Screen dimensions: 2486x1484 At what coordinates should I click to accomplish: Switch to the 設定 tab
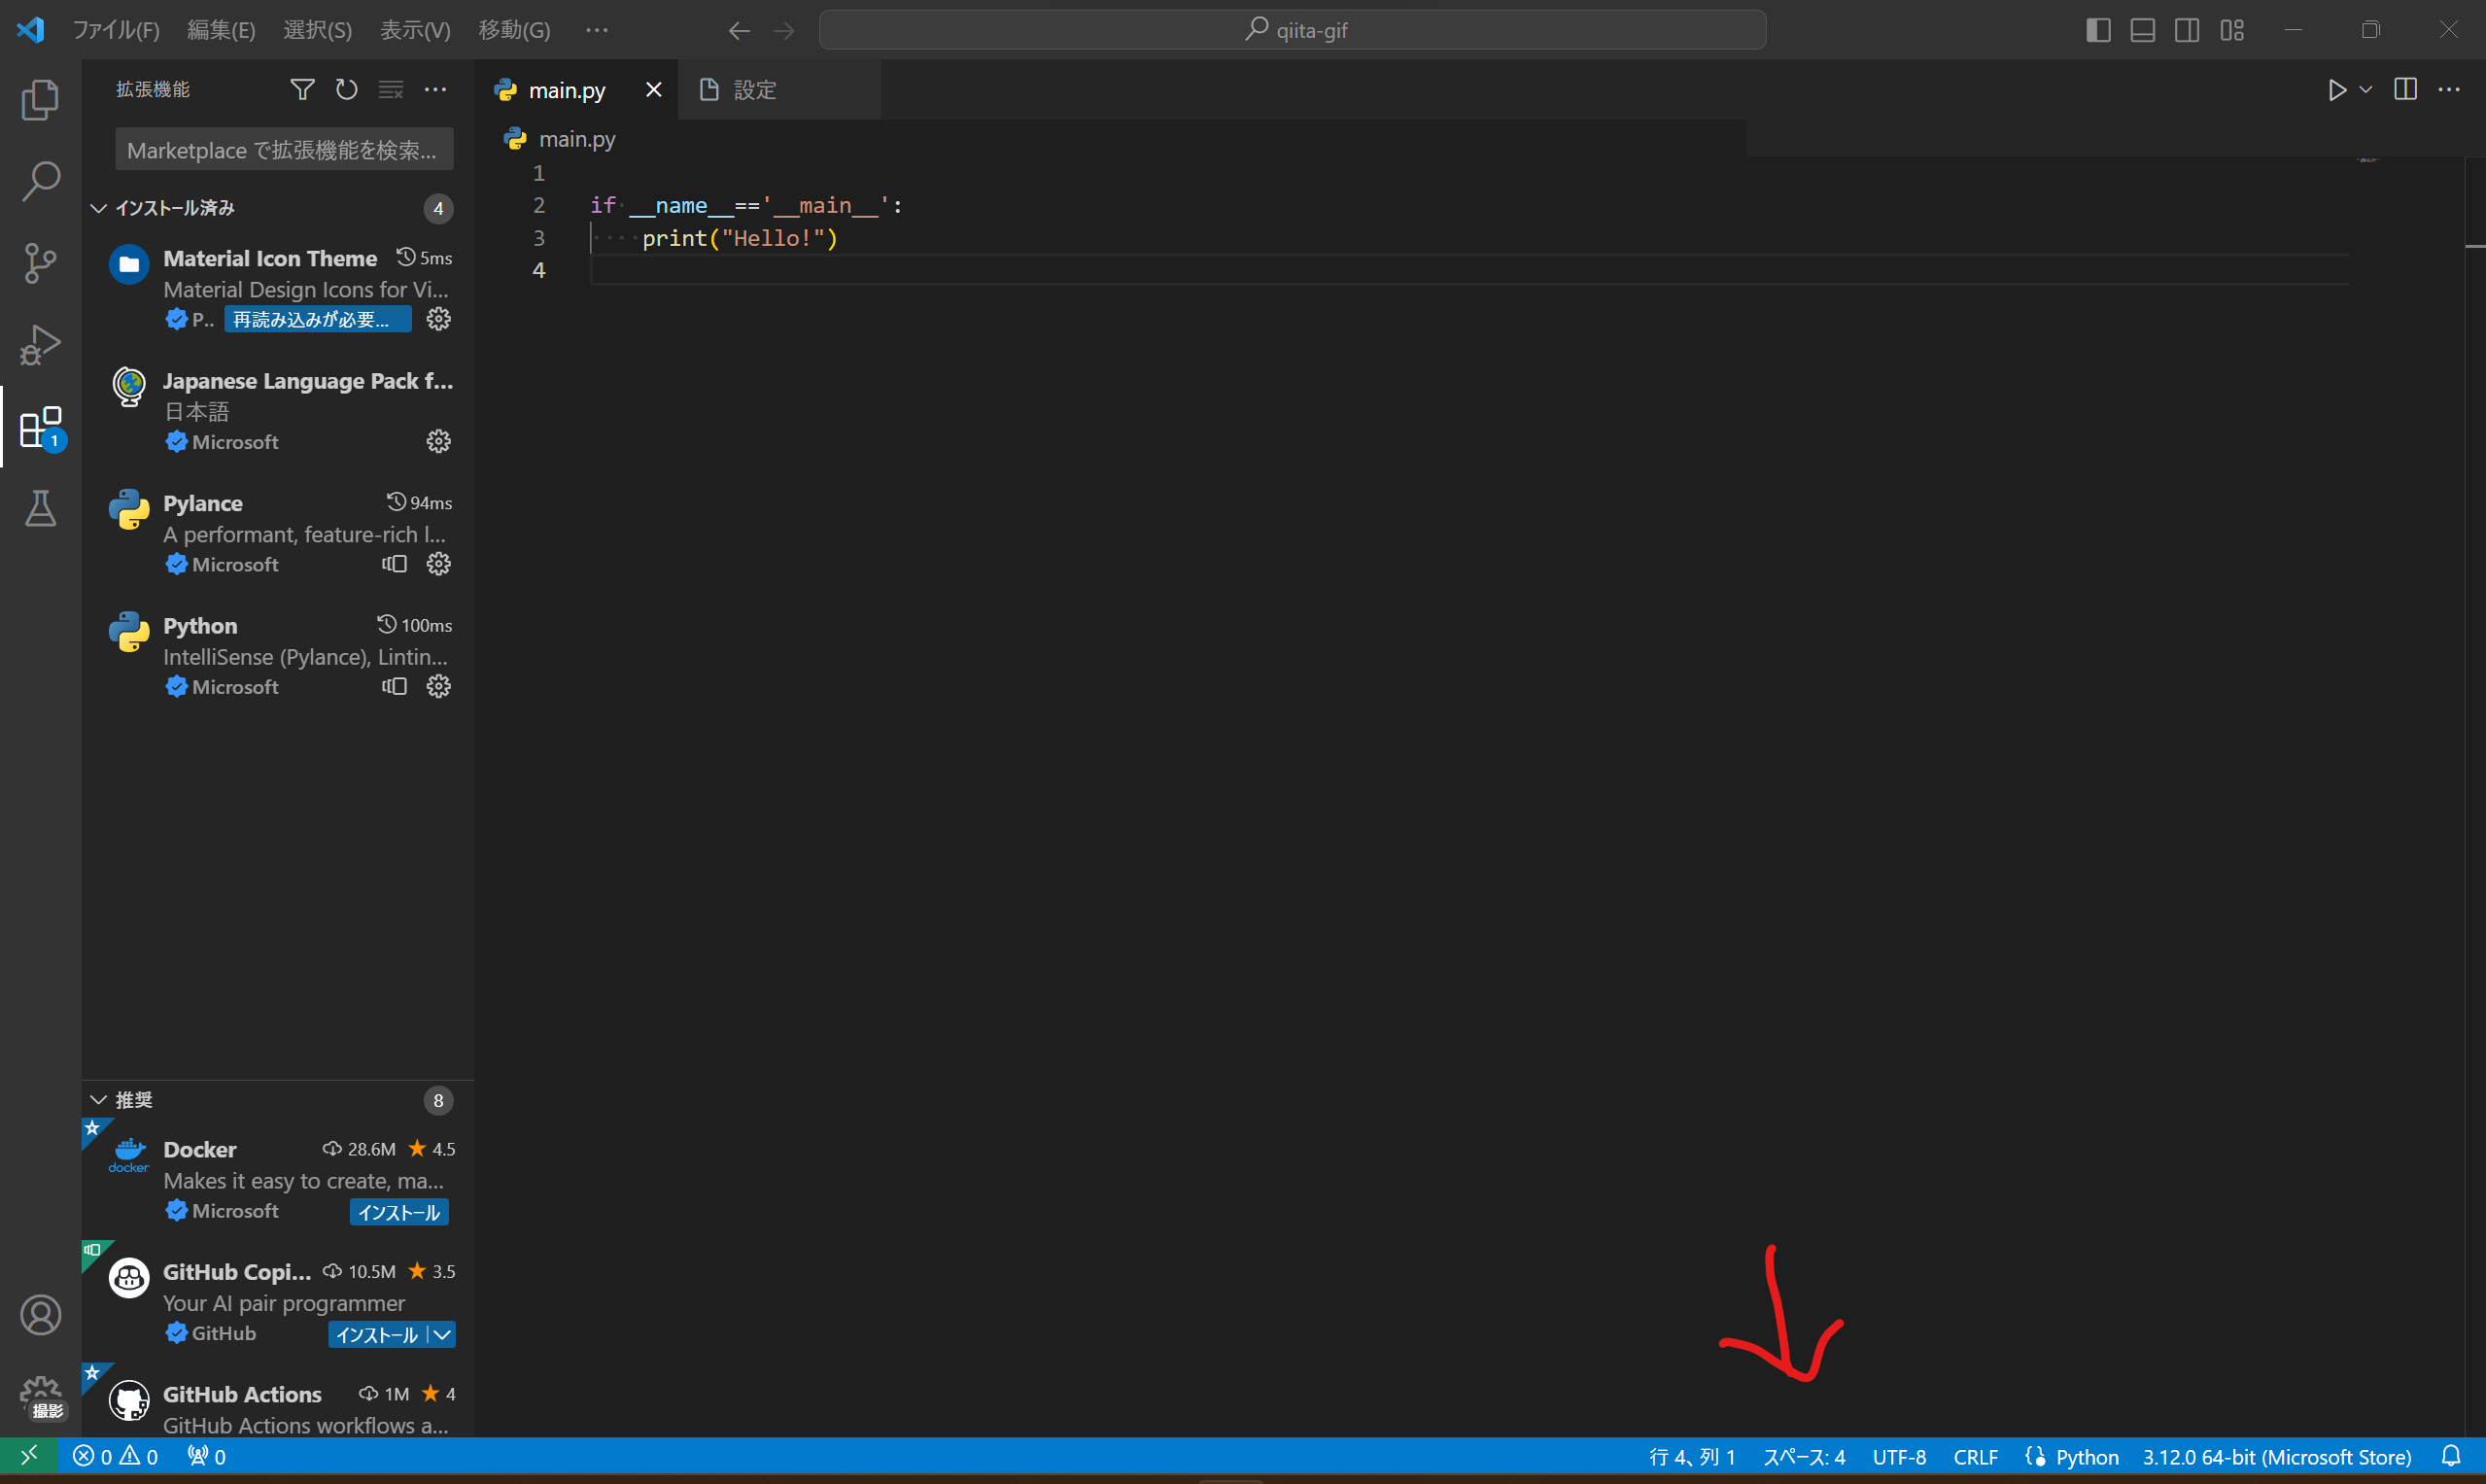(x=754, y=90)
